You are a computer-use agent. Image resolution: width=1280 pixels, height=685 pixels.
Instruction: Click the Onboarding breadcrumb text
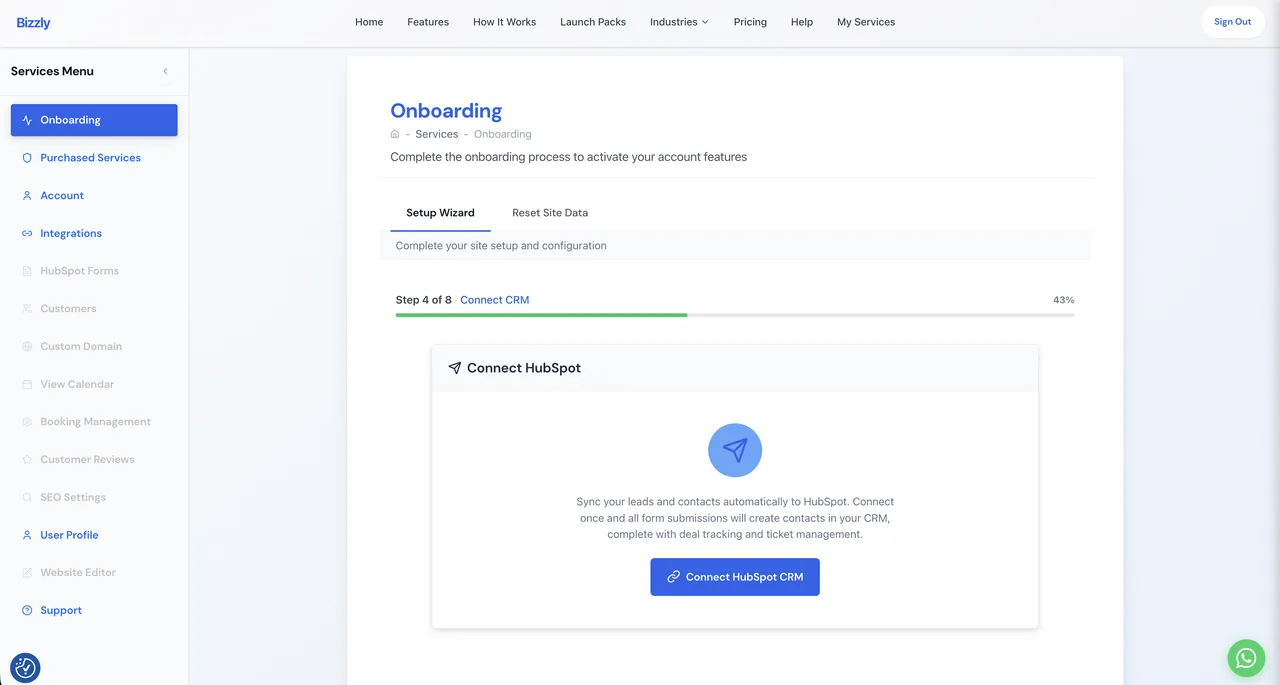(x=503, y=134)
